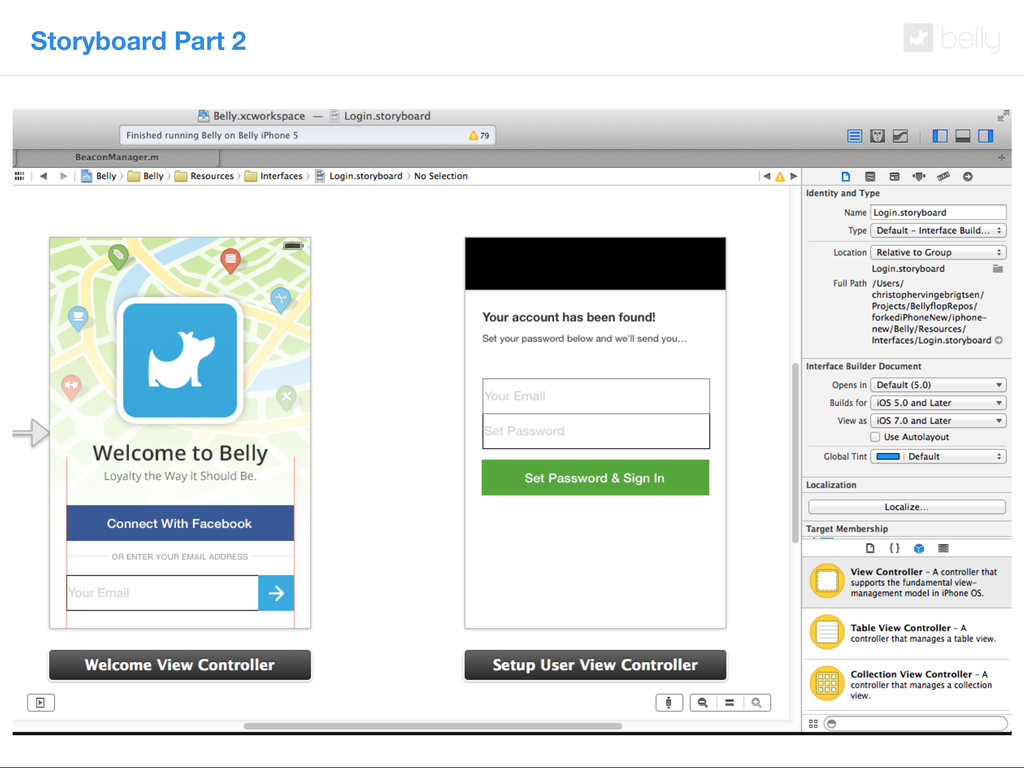This screenshot has width=1024, height=768.
Task: Click the 79 warnings indicator
Action: point(479,135)
